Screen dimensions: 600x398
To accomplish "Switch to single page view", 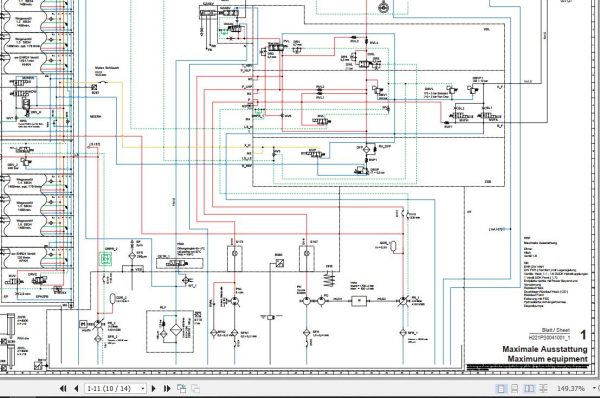I will click(x=501, y=388).
